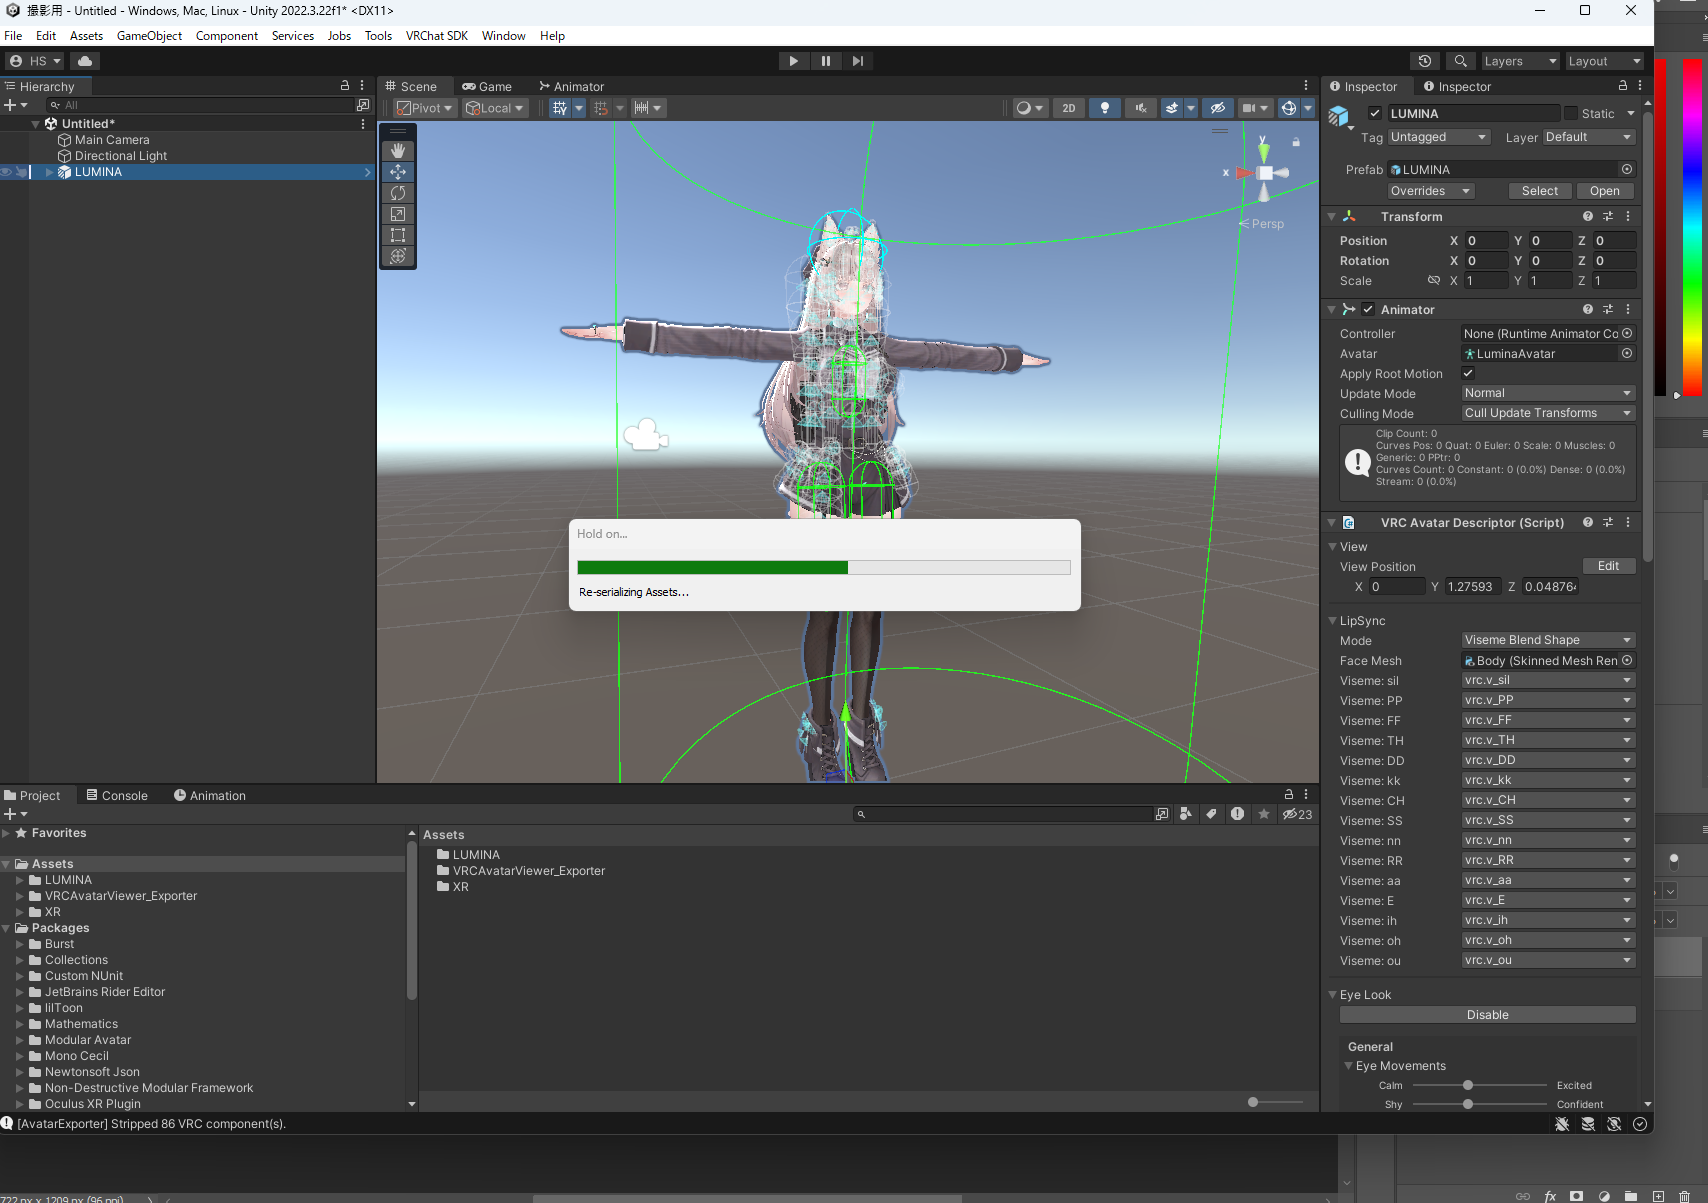Viewport: 1708px width, 1203px height.
Task: Open the VRChat SDK menu
Action: coord(436,36)
